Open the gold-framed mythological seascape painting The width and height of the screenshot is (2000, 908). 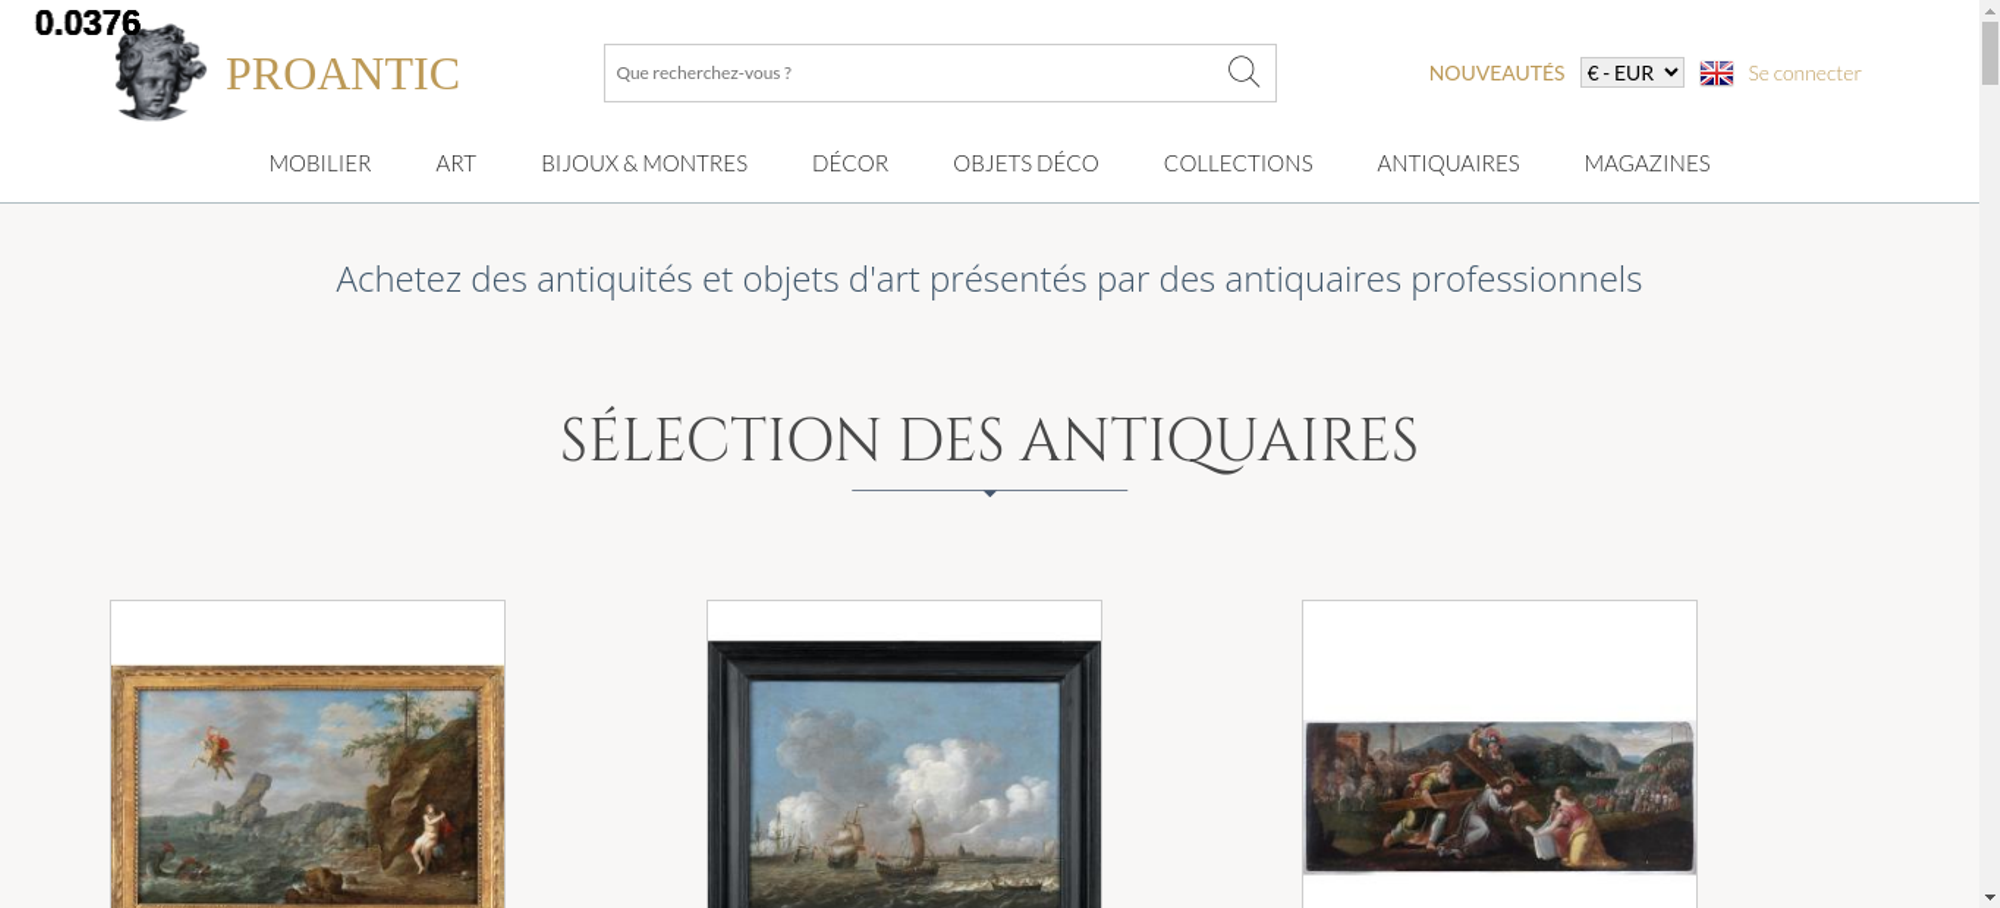point(307,786)
